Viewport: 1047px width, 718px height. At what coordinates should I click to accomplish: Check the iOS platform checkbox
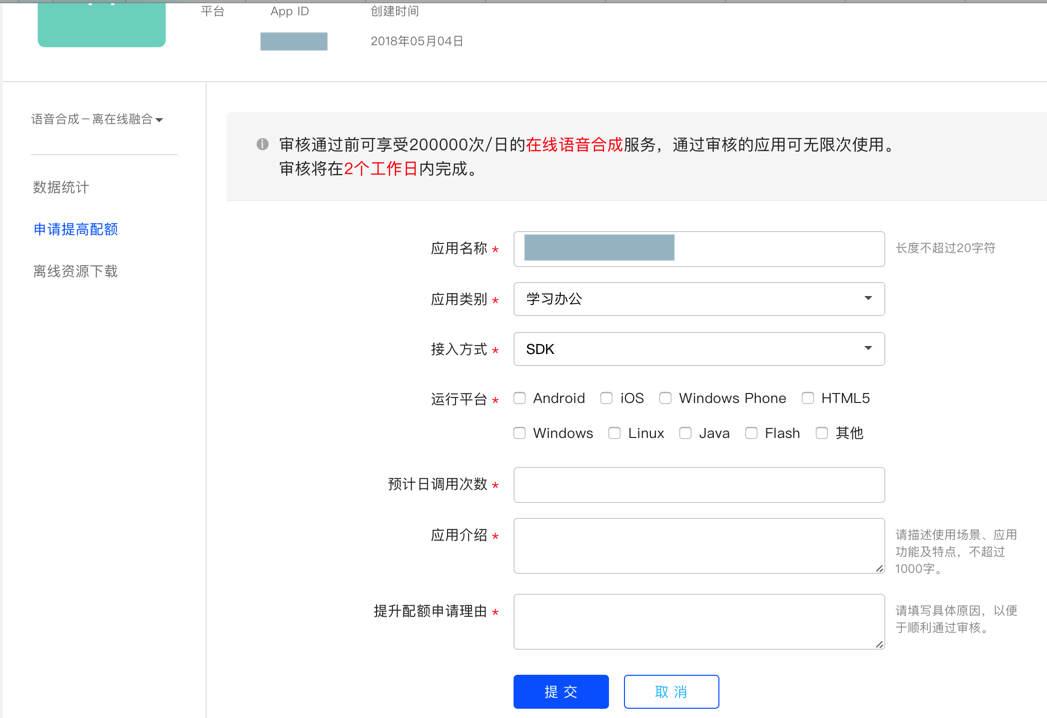coord(606,398)
